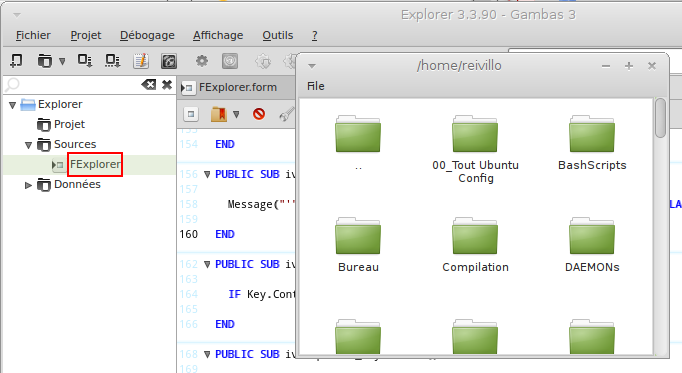Open the dropdown arrow next to the bookmark icon

coord(236,114)
